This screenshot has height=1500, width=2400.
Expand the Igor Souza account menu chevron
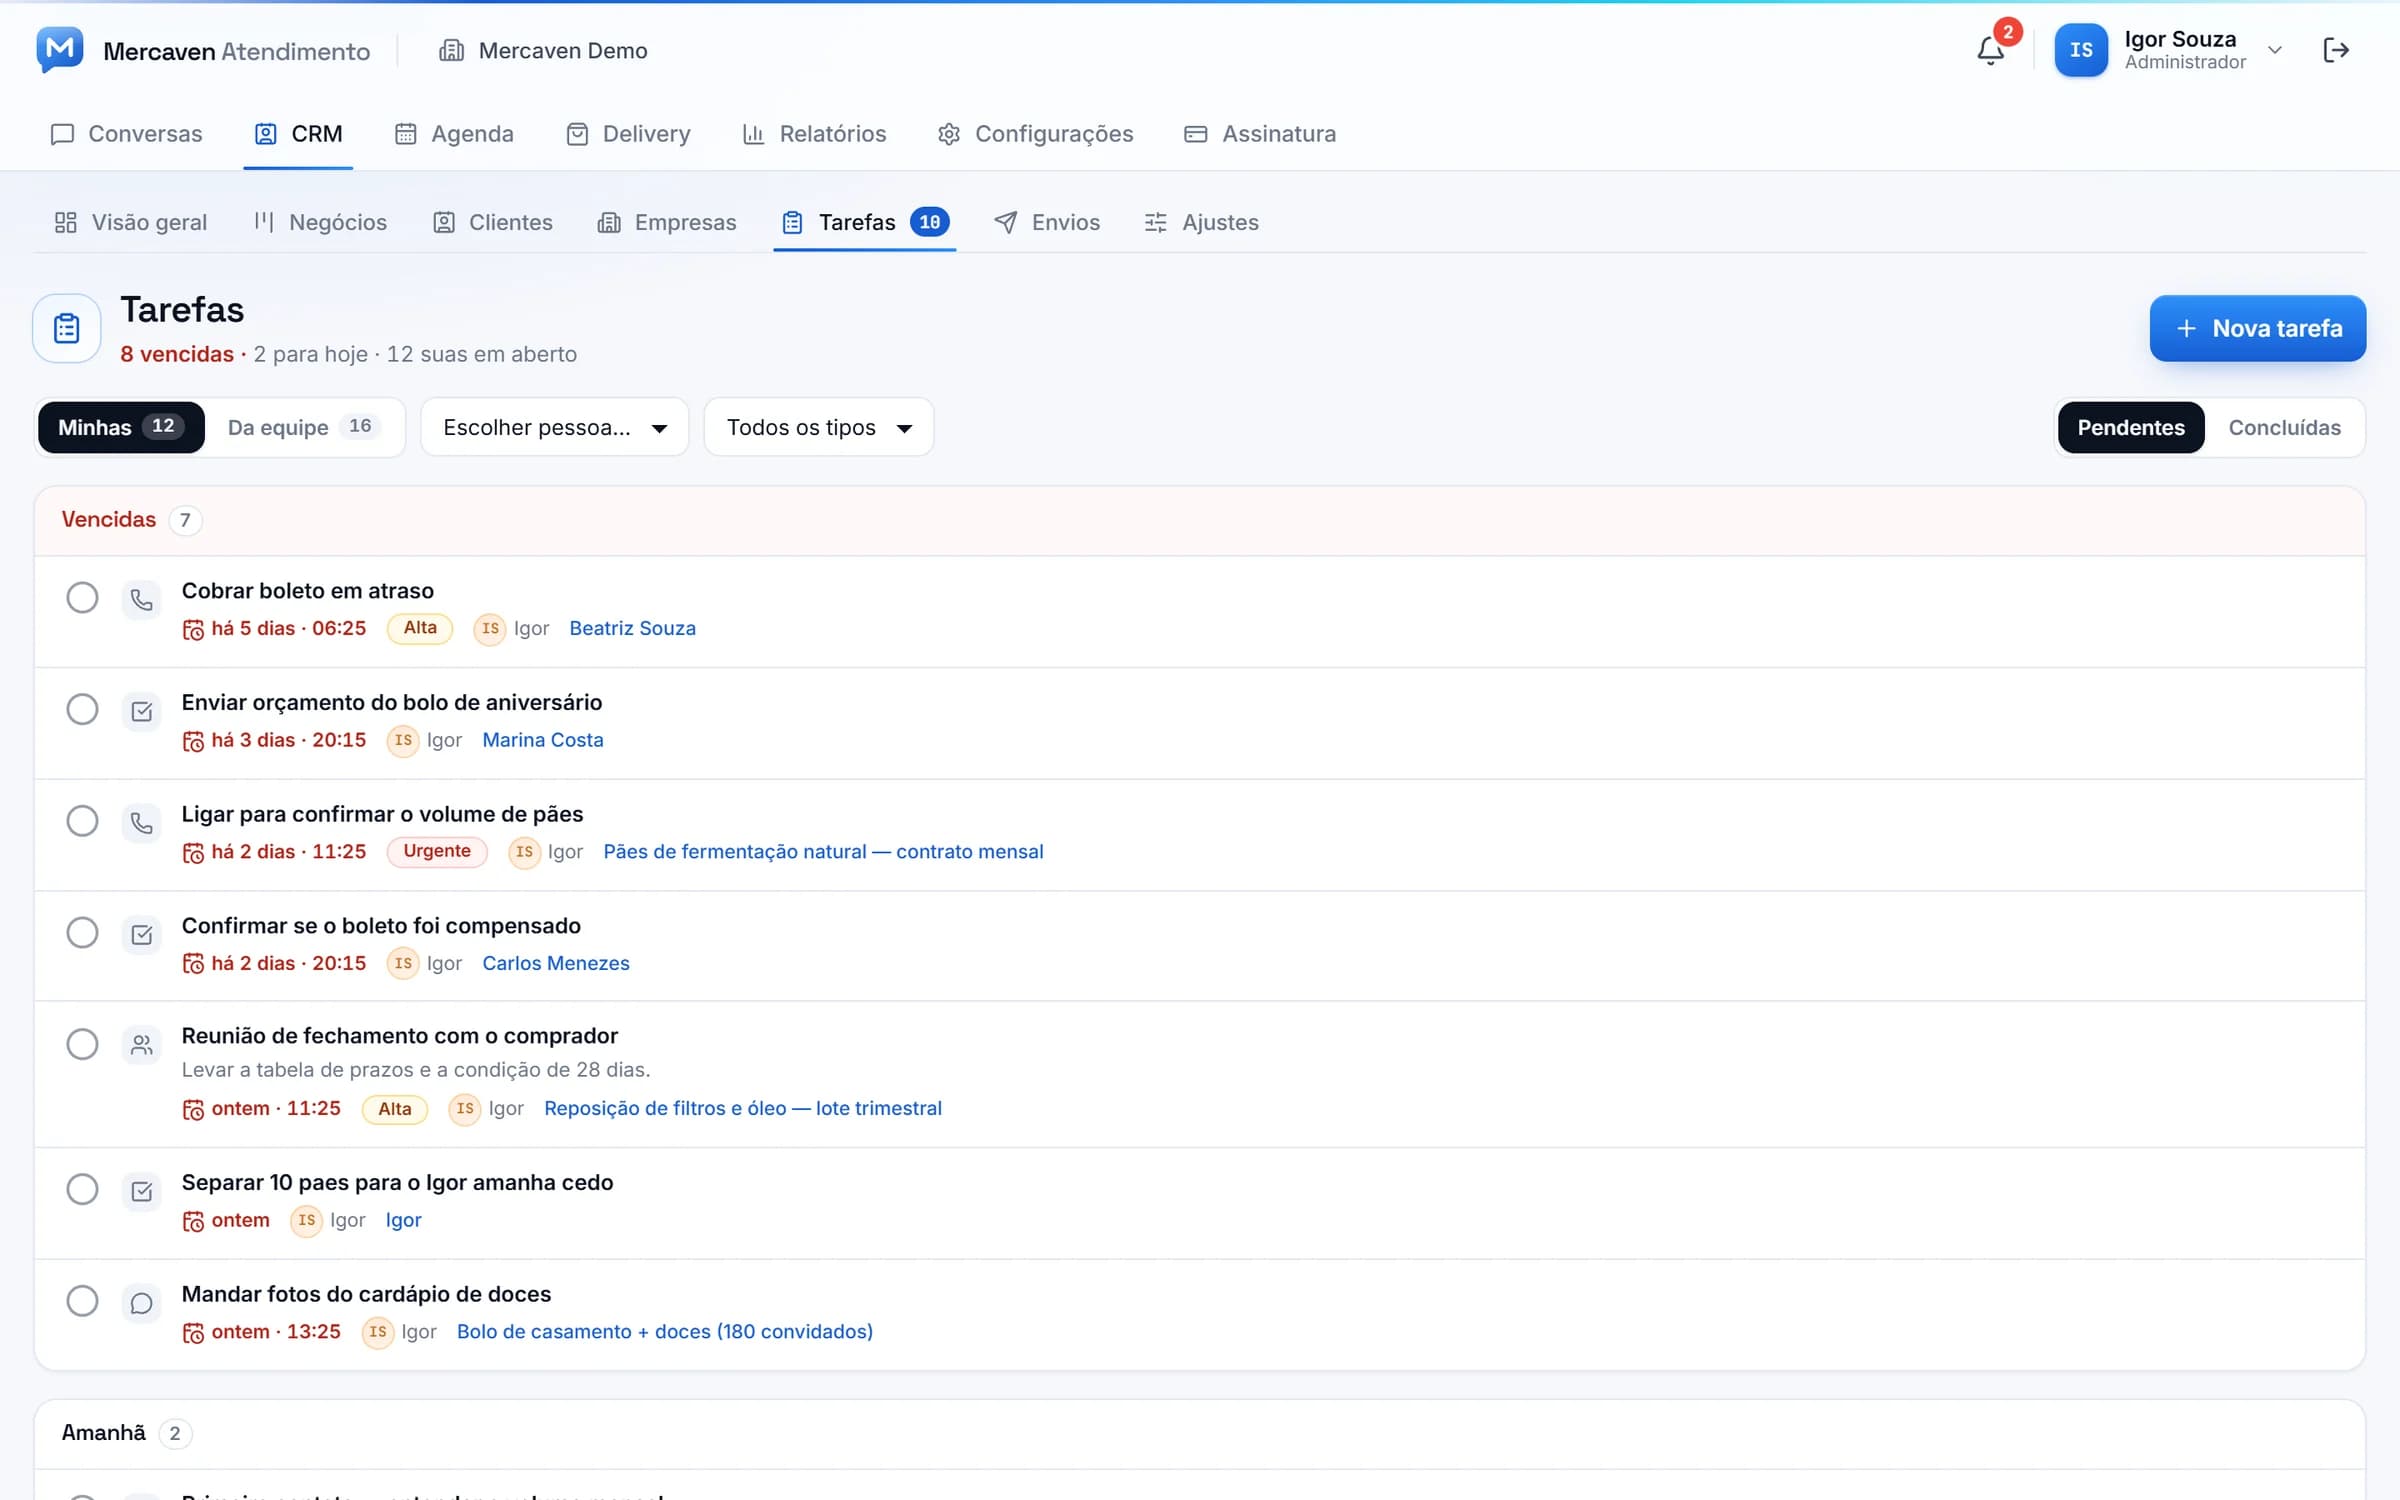pos(2275,50)
